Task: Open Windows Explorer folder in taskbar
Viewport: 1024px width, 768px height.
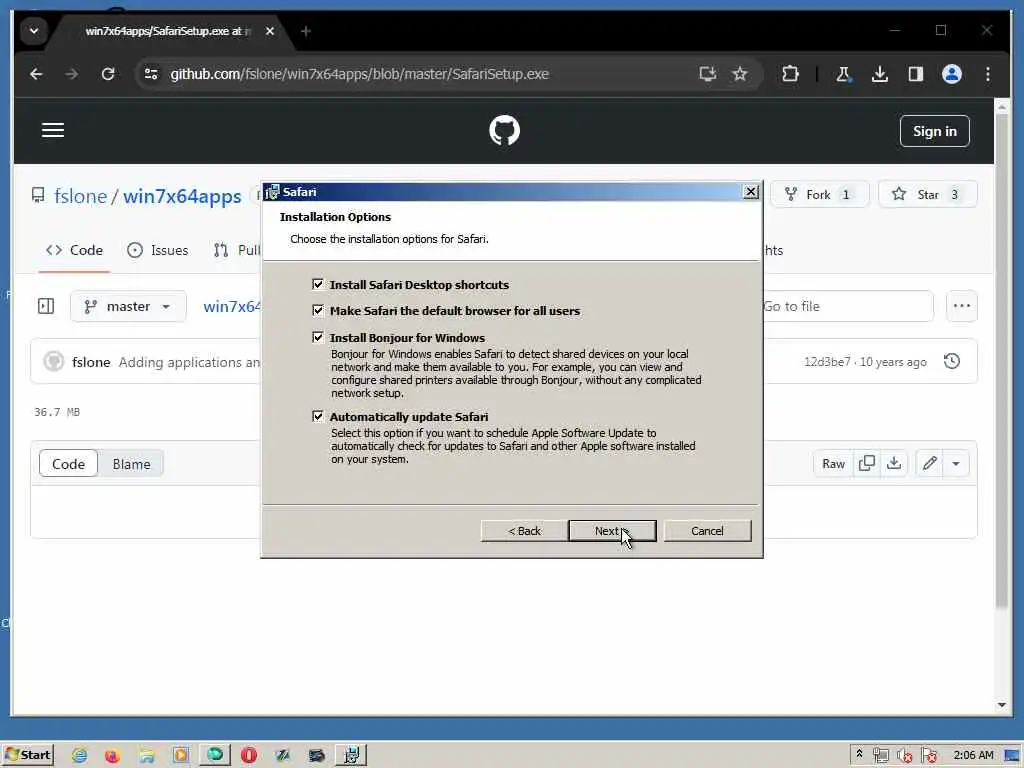Action: point(146,756)
